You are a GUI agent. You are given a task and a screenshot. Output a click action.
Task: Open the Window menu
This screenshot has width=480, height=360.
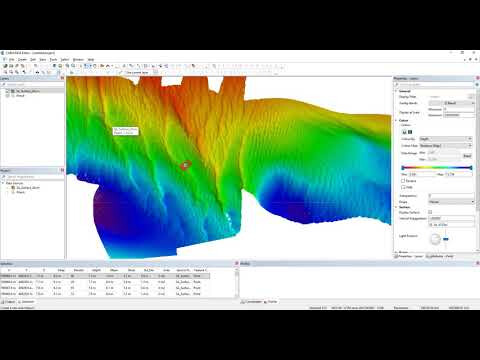[x=78, y=59]
